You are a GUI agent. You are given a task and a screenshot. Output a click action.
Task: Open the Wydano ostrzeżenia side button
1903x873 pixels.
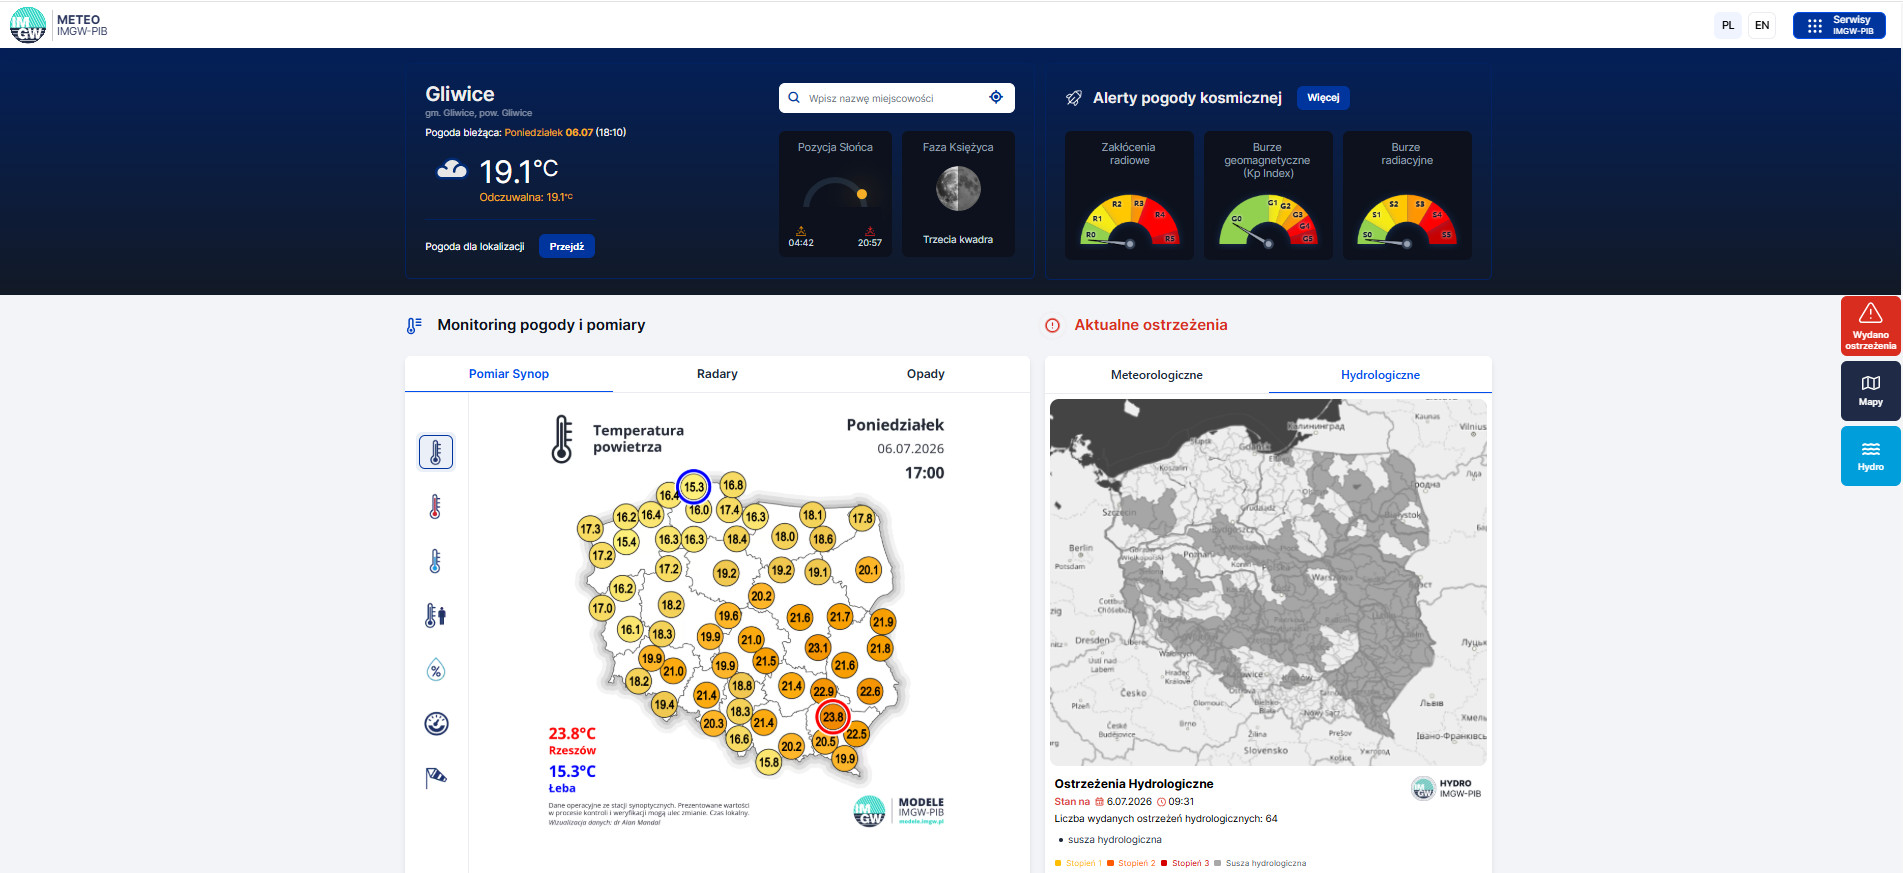pos(1870,326)
